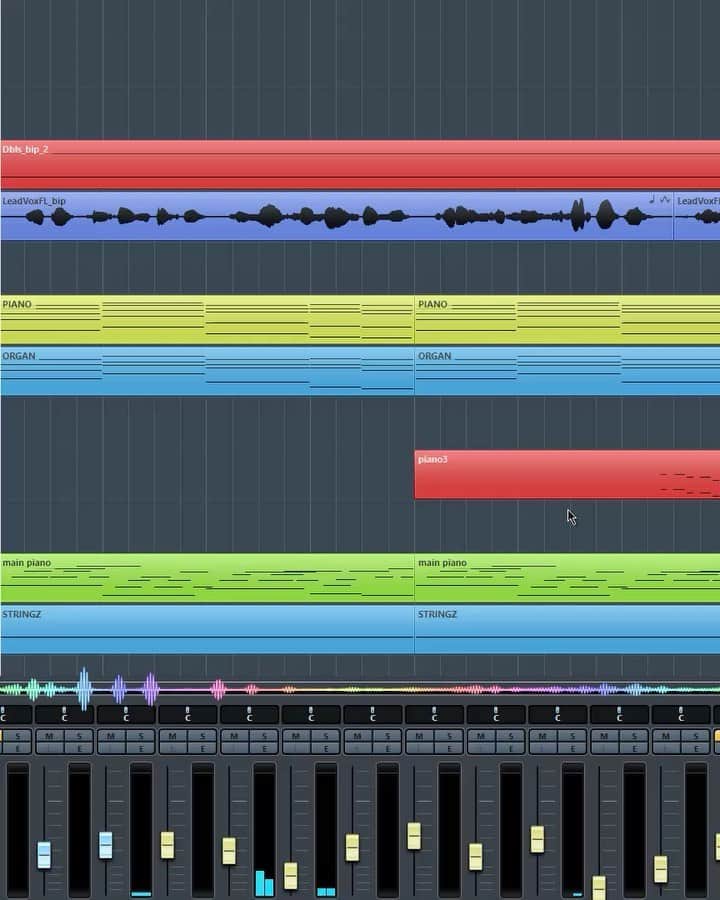Image resolution: width=720 pixels, height=900 pixels.
Task: Select the right PIANO MIDI part
Action: [567, 320]
